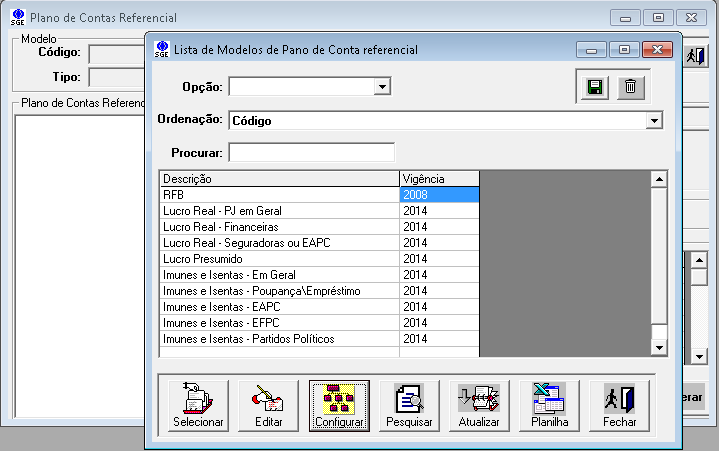Open the Editar tool
This screenshot has height=451, width=719.
pyautogui.click(x=269, y=406)
